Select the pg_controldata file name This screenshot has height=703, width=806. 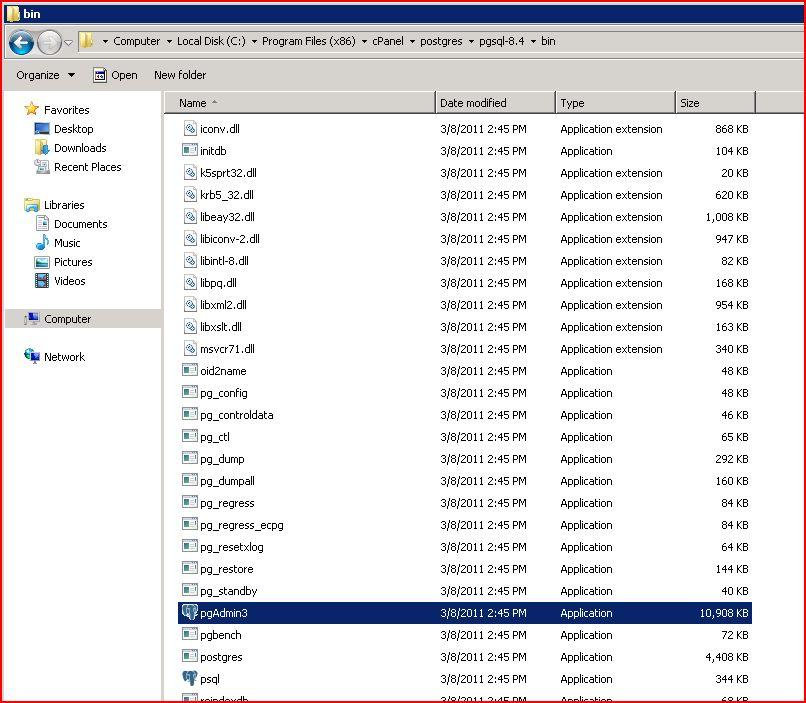point(236,415)
